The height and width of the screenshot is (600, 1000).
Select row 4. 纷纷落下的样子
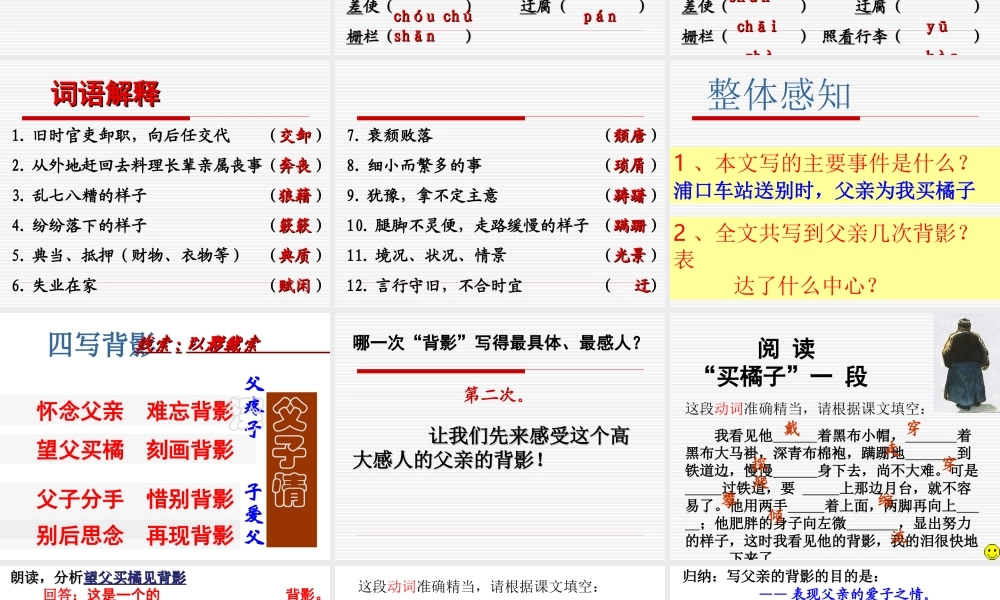(x=165, y=225)
